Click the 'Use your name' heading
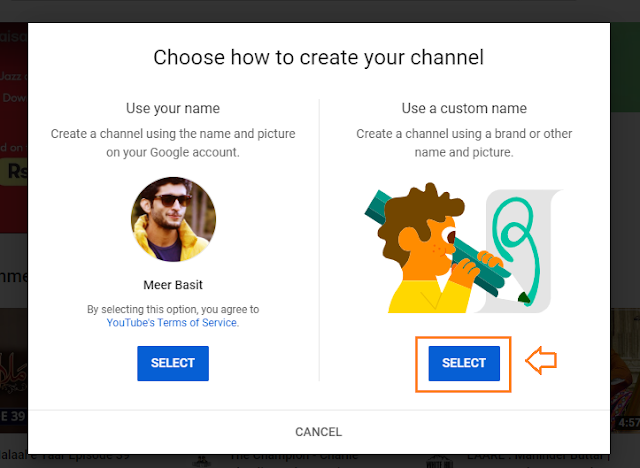Screen dimensions: 640x468 pos(172,107)
